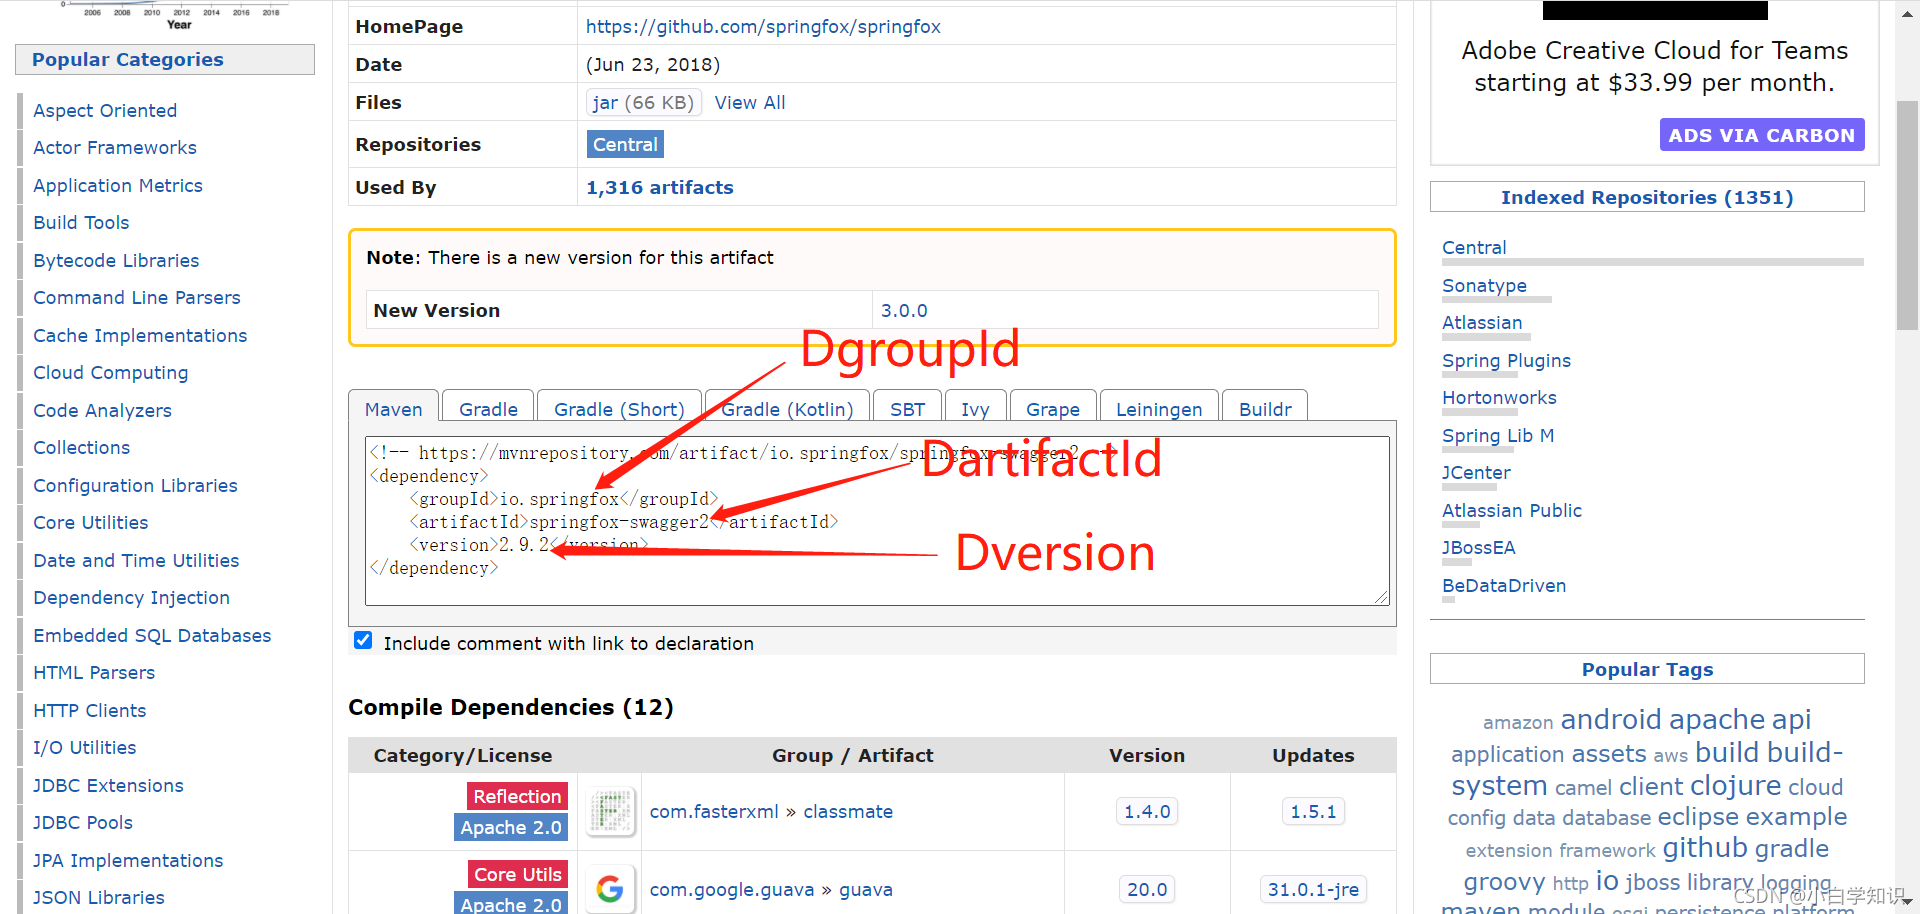Click classmate update version 1.5.1

click(x=1313, y=811)
